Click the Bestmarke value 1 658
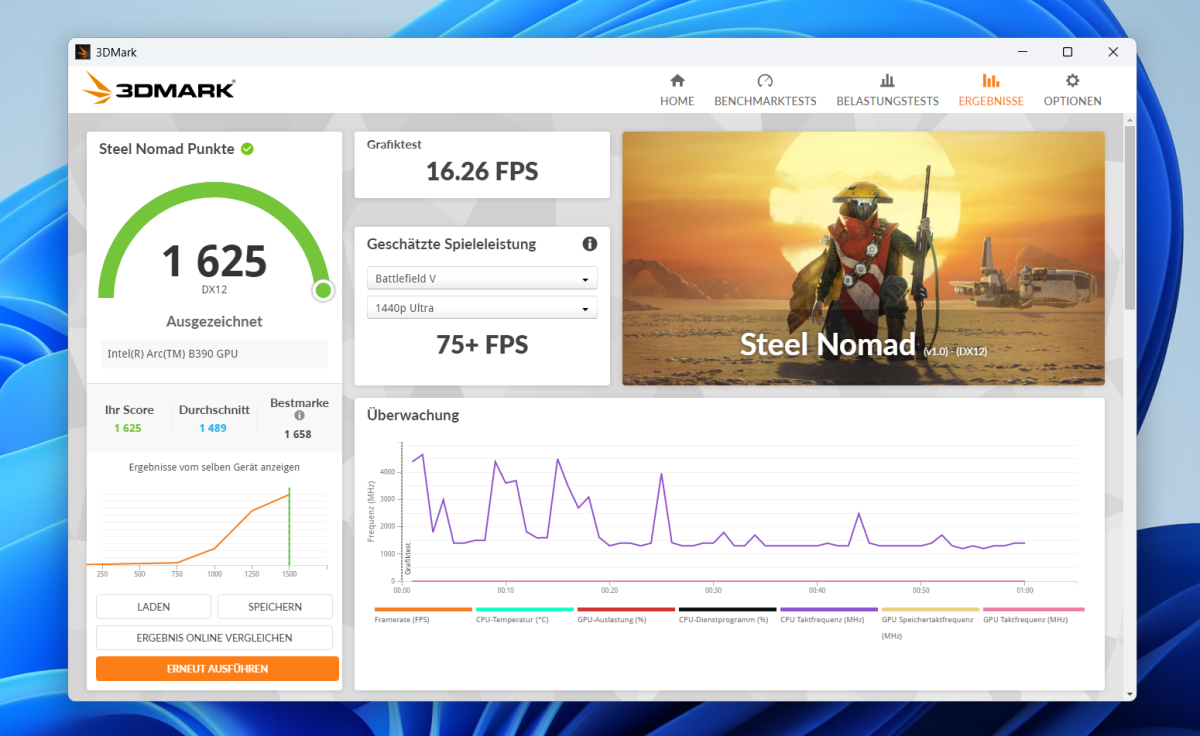 click(298, 434)
